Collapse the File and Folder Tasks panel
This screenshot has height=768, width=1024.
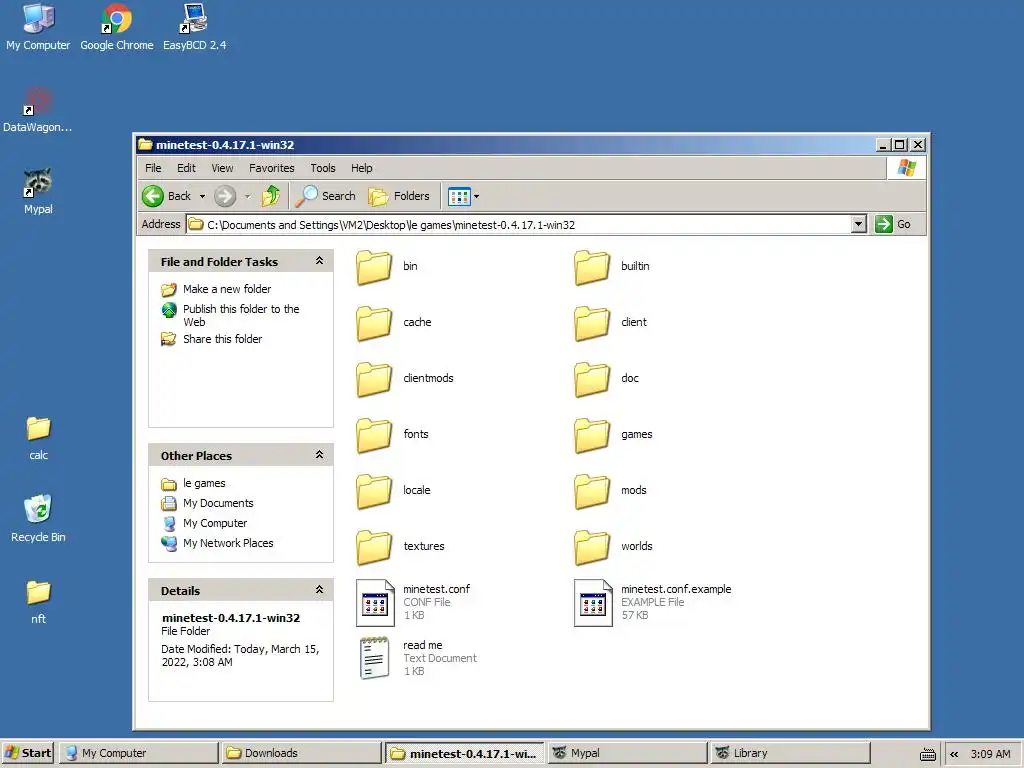coord(319,261)
